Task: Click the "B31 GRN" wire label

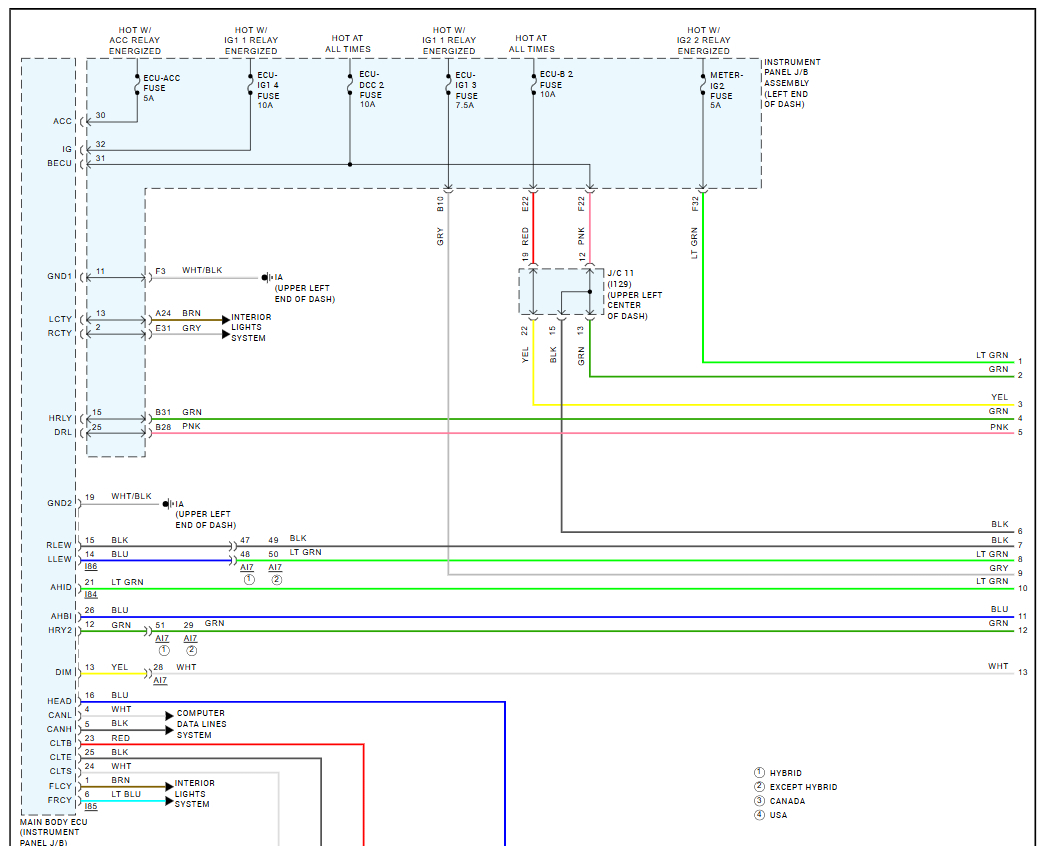Action: click(x=179, y=413)
